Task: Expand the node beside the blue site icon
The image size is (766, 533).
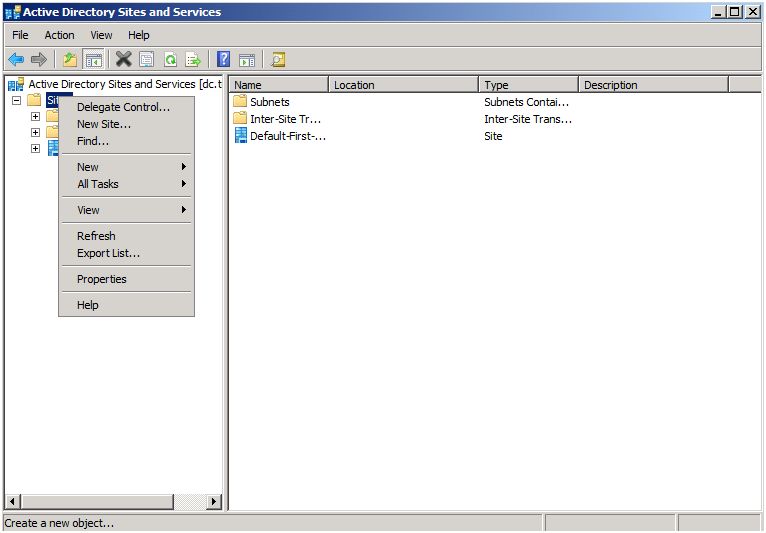Action: tap(35, 148)
